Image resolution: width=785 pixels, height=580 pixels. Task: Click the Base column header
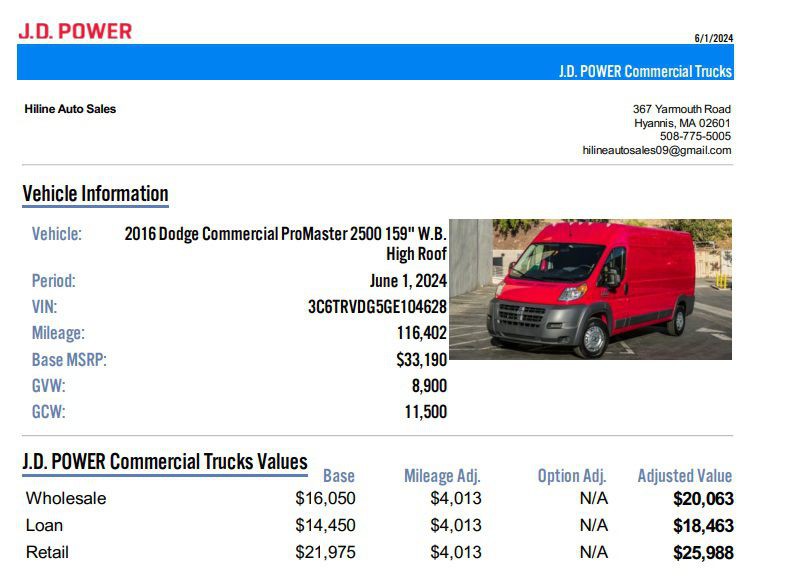[338, 475]
